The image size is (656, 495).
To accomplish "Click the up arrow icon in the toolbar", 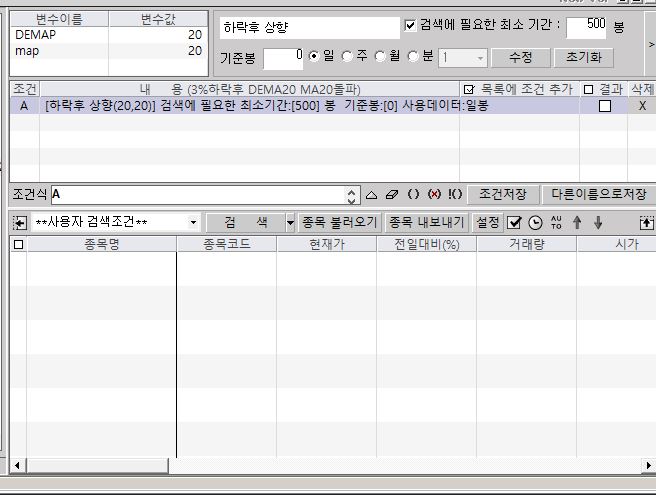I will tap(577, 222).
